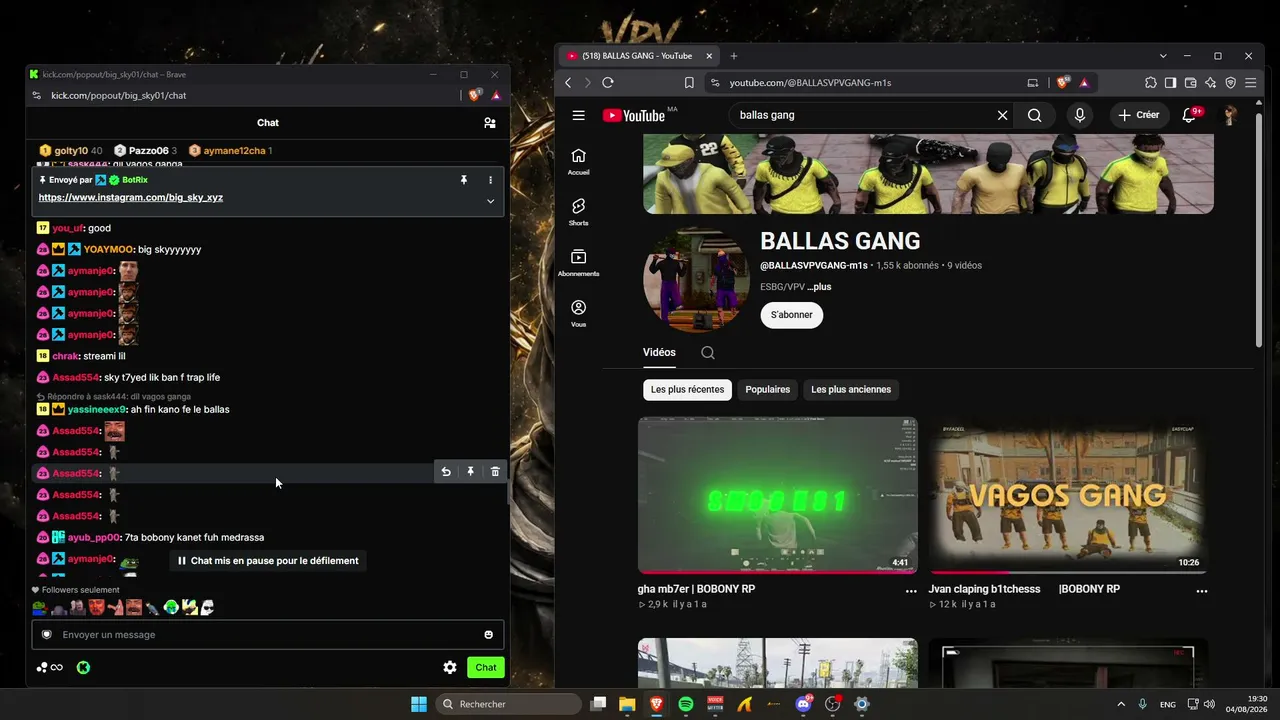
Task: Unpin the BotRix pinned message
Action: [x=464, y=180]
